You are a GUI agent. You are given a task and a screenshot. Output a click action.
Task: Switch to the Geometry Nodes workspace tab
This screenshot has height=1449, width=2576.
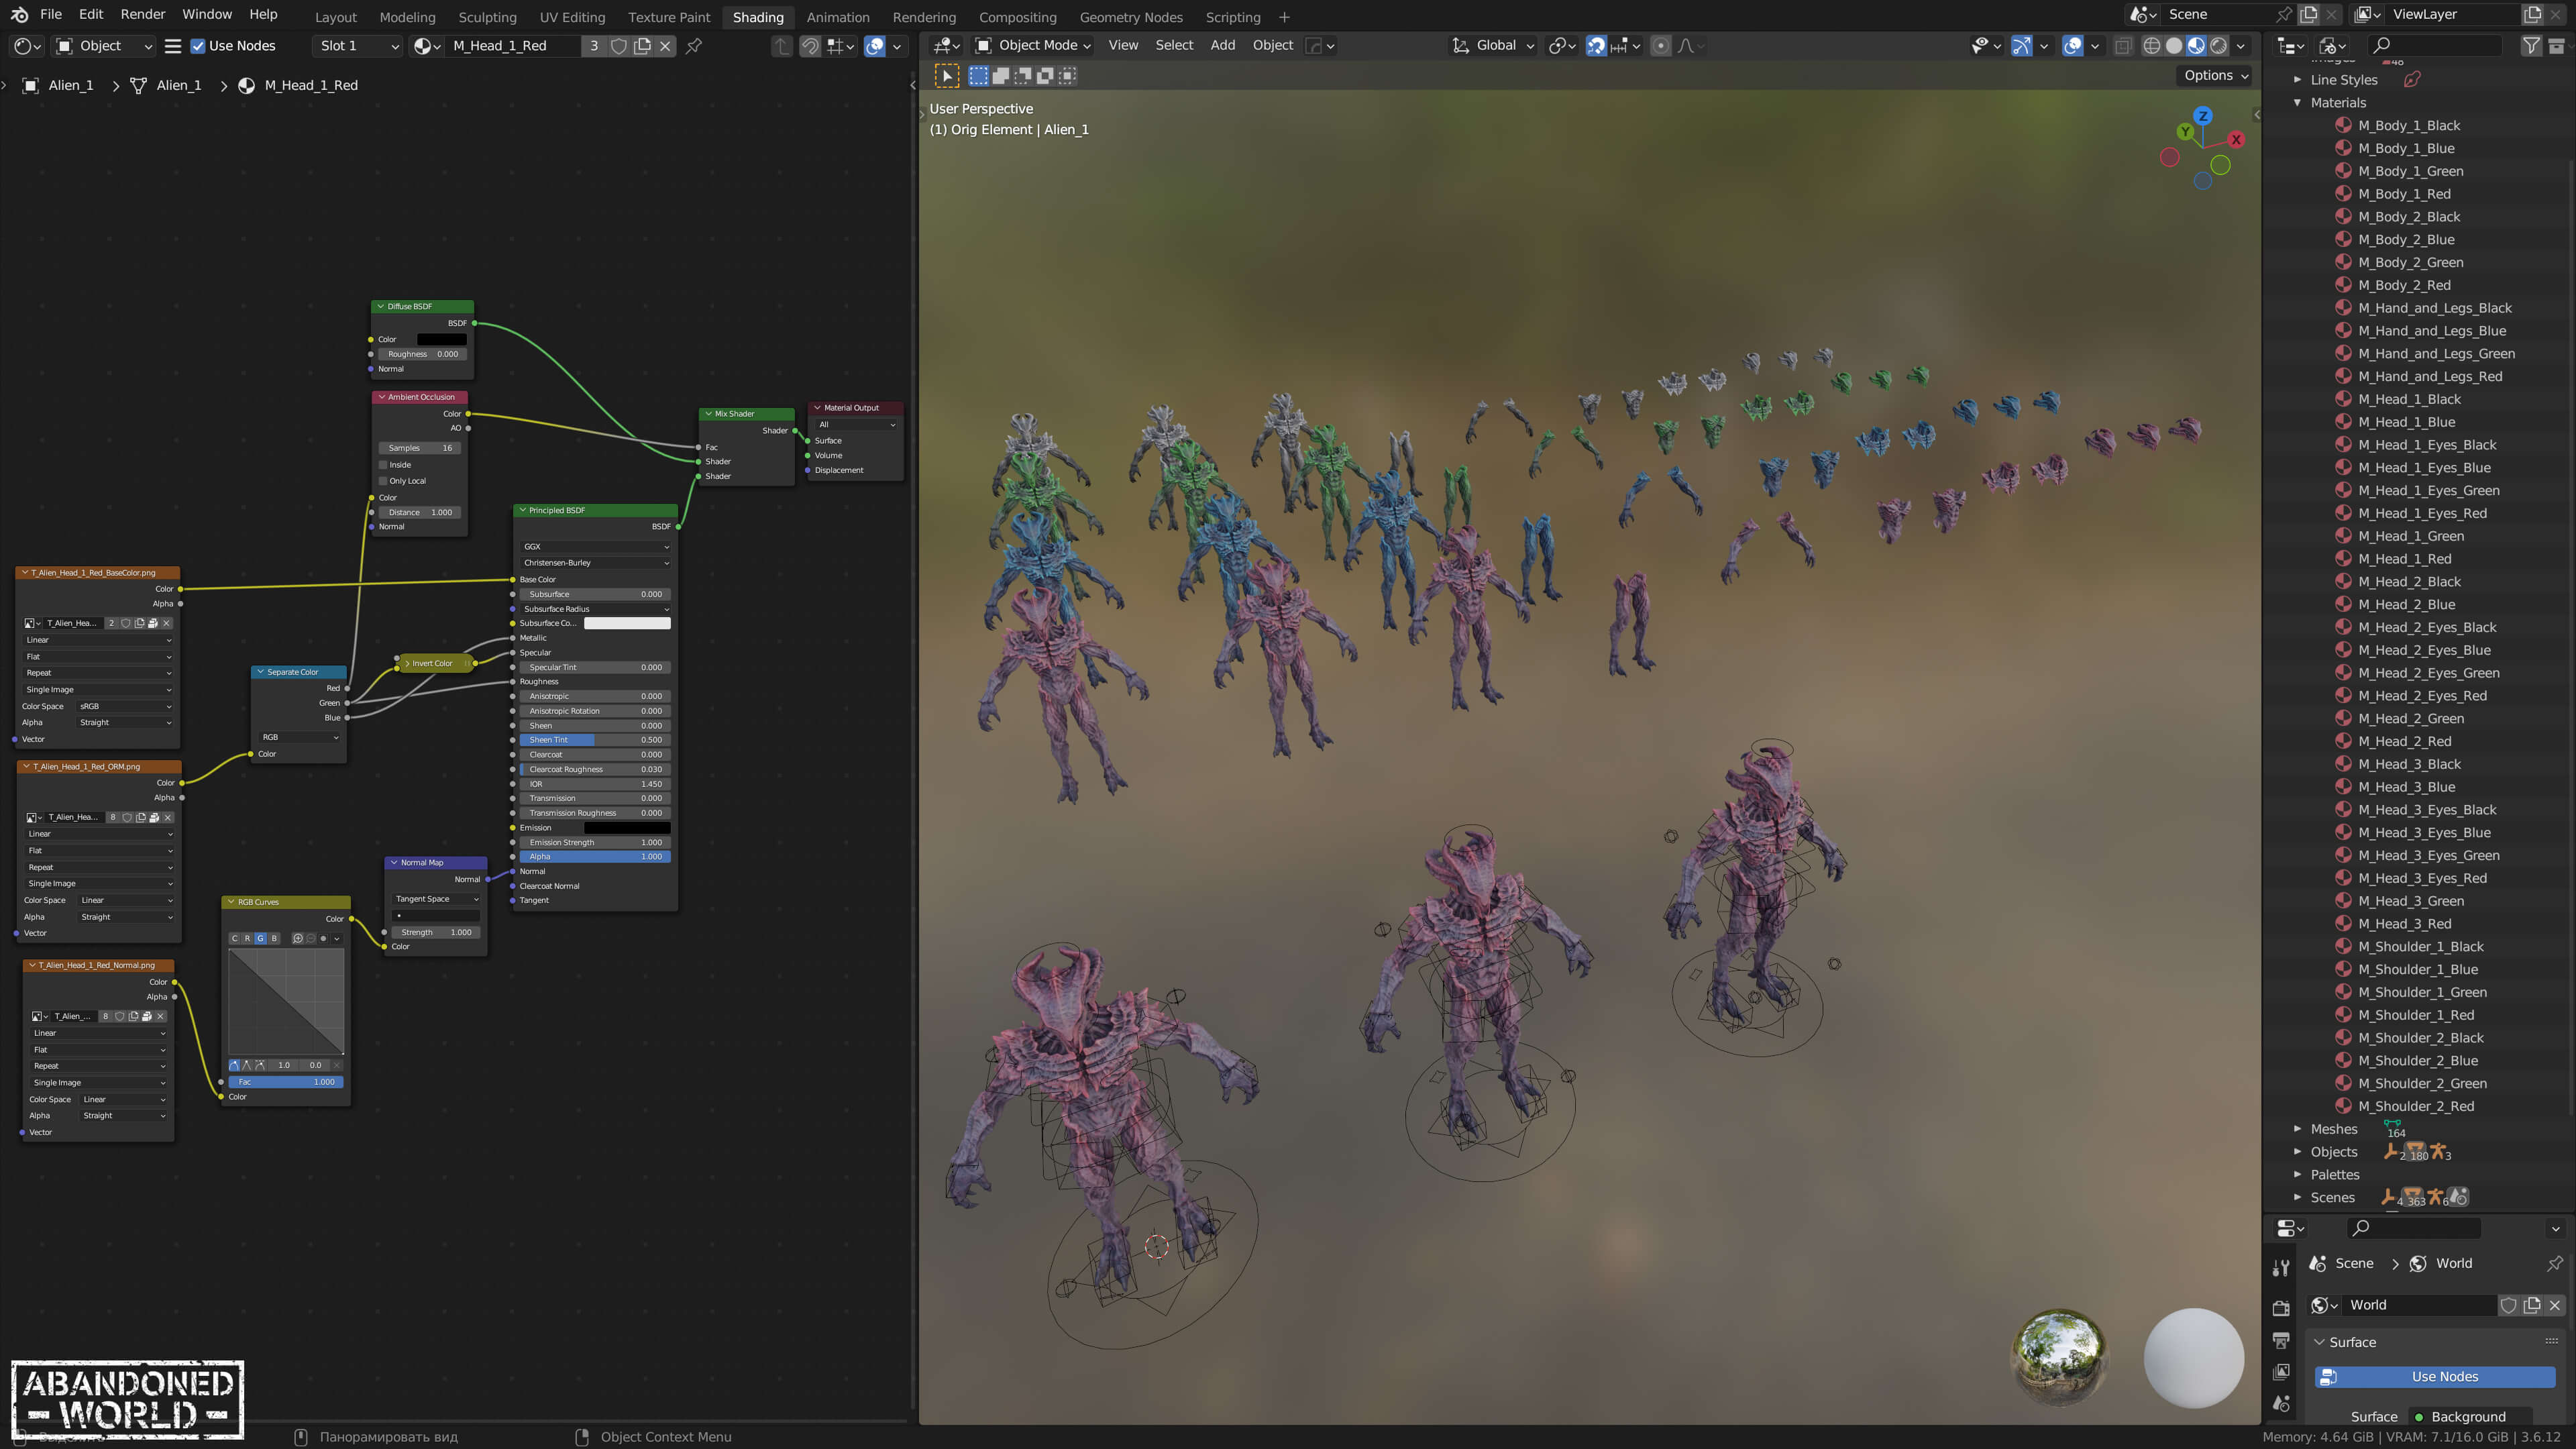[1130, 17]
